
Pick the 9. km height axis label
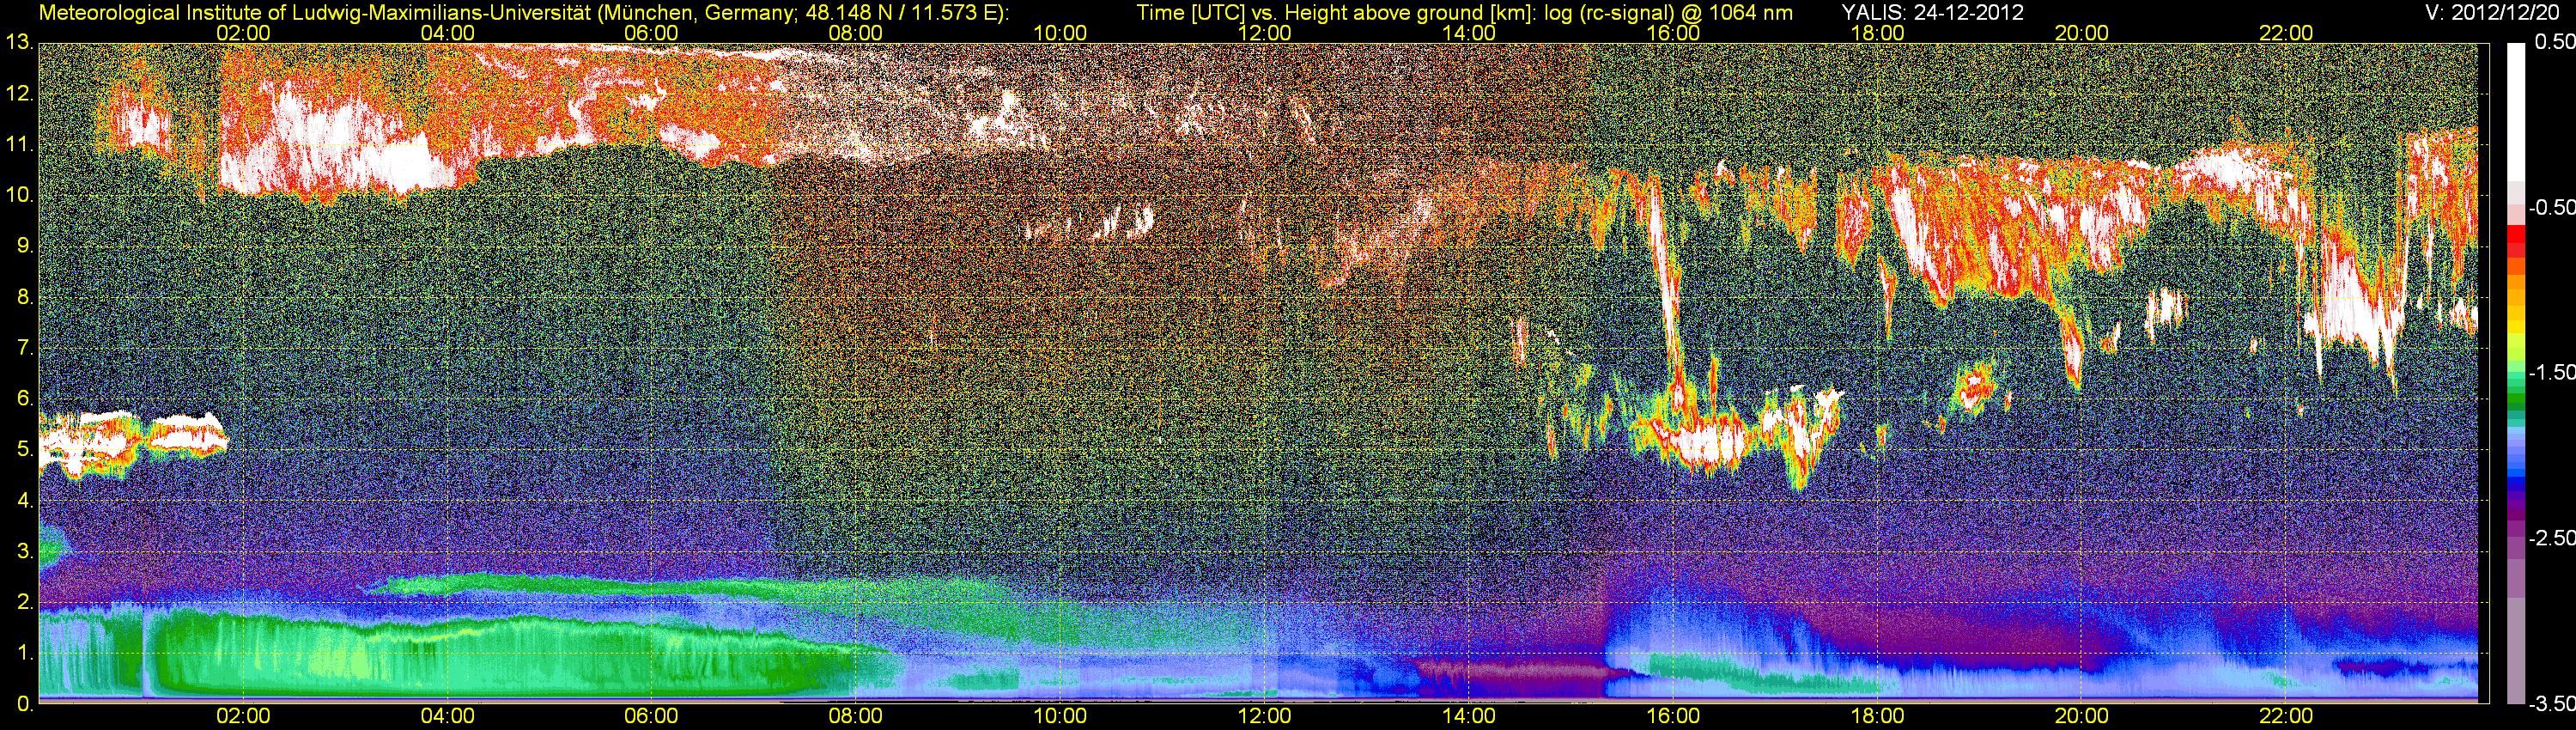tap(24, 246)
